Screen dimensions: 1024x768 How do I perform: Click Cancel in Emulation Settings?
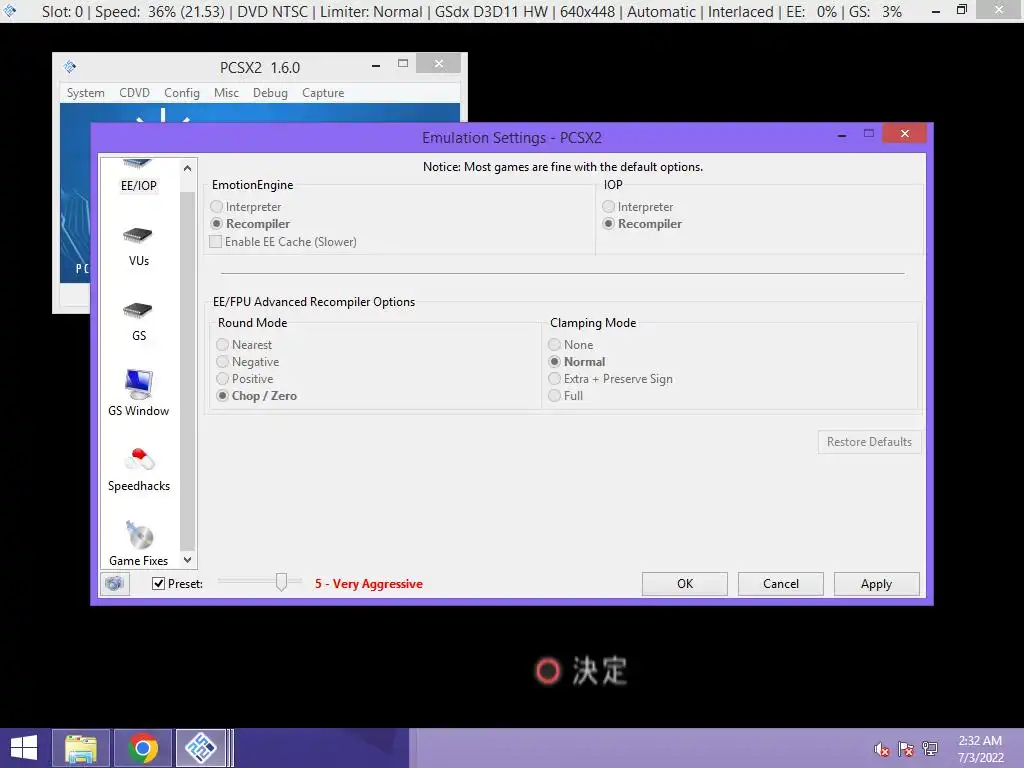pyautogui.click(x=780, y=584)
